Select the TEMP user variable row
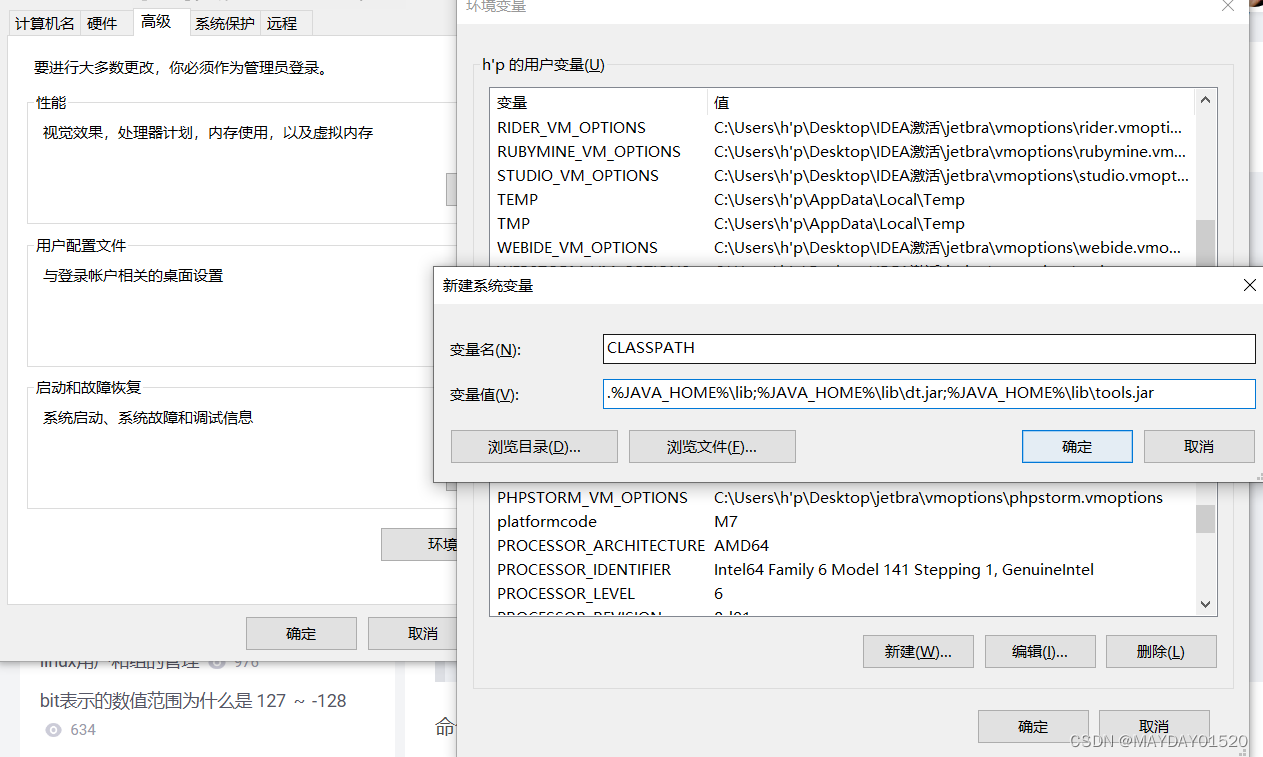Viewport: 1263px width, 757px height. tap(842, 200)
